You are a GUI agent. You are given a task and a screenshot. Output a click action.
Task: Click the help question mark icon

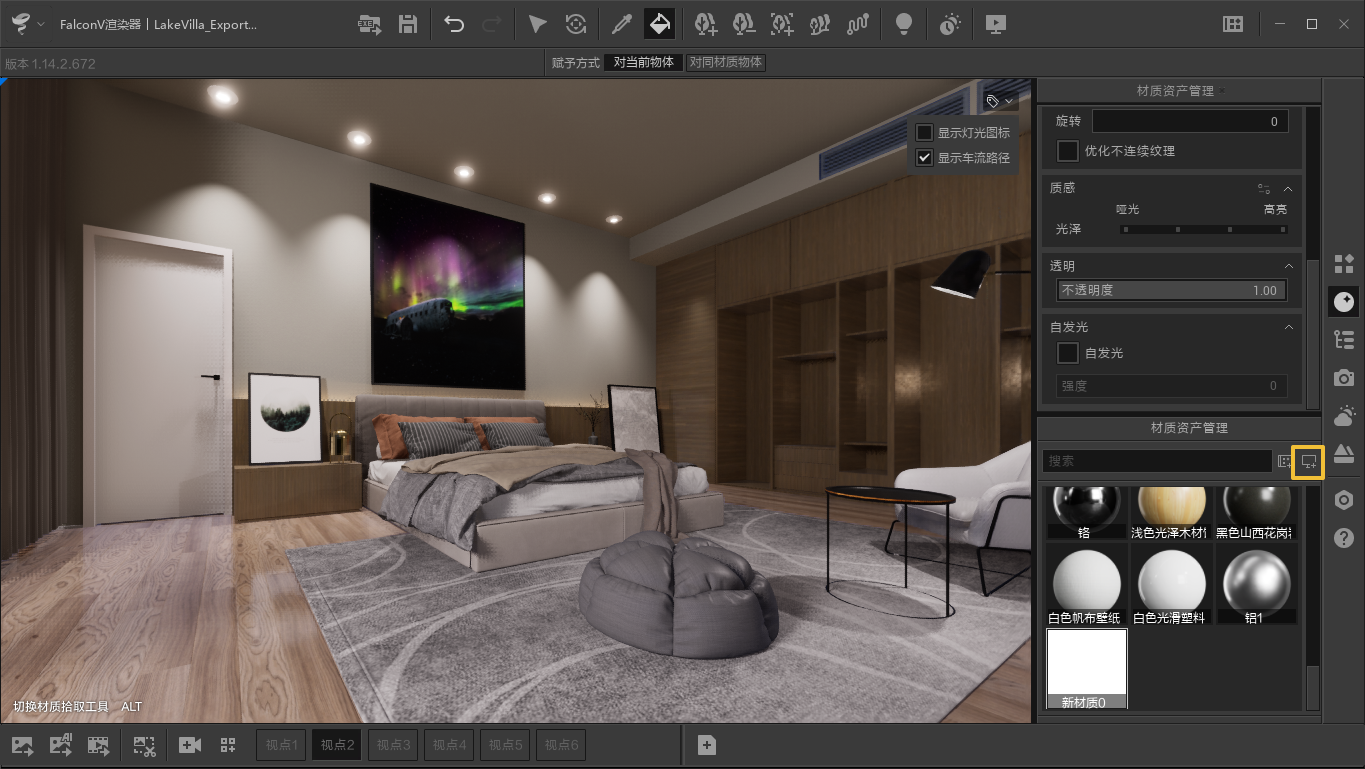point(1343,539)
